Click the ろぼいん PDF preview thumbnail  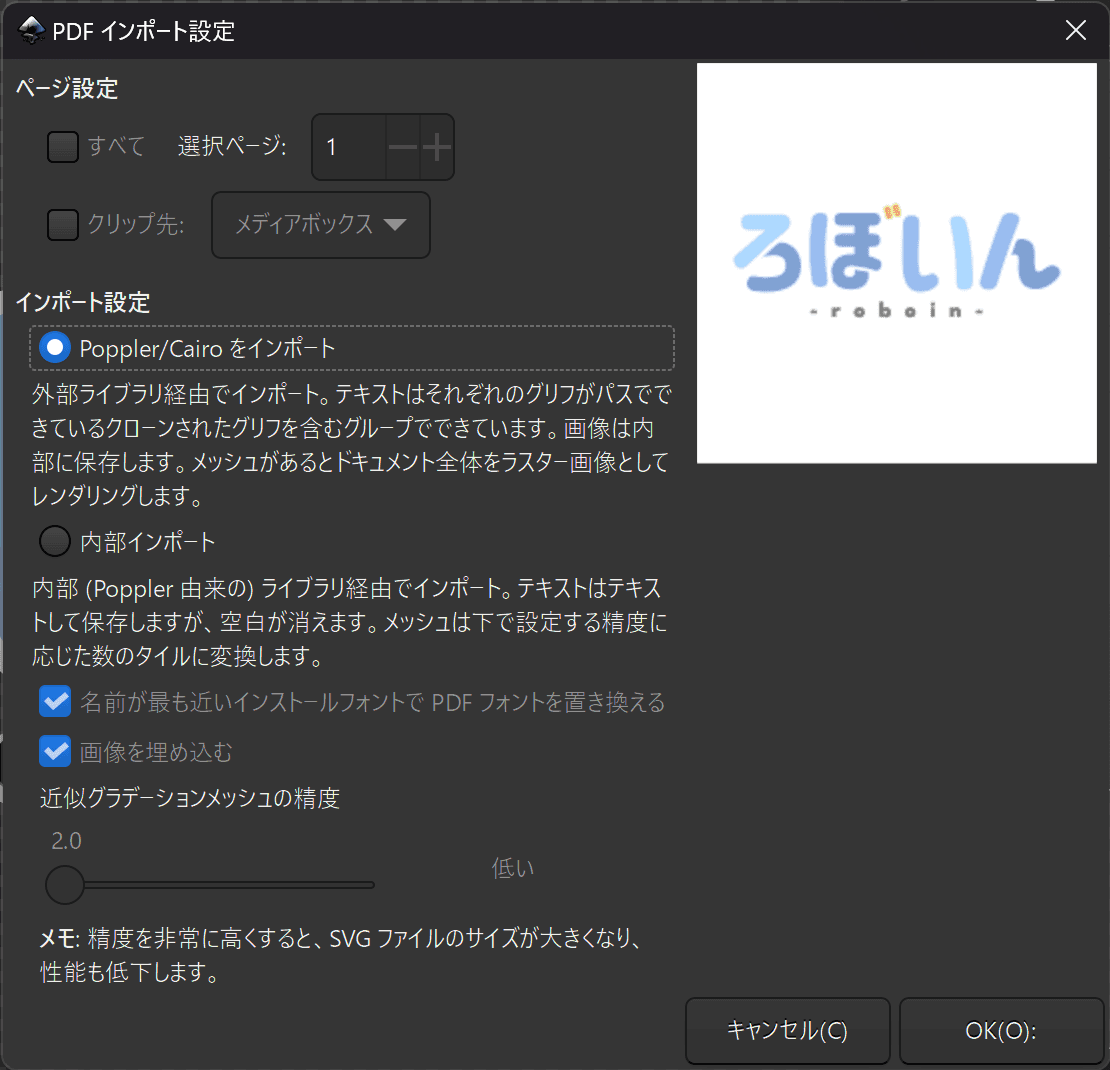pyautogui.click(x=896, y=263)
